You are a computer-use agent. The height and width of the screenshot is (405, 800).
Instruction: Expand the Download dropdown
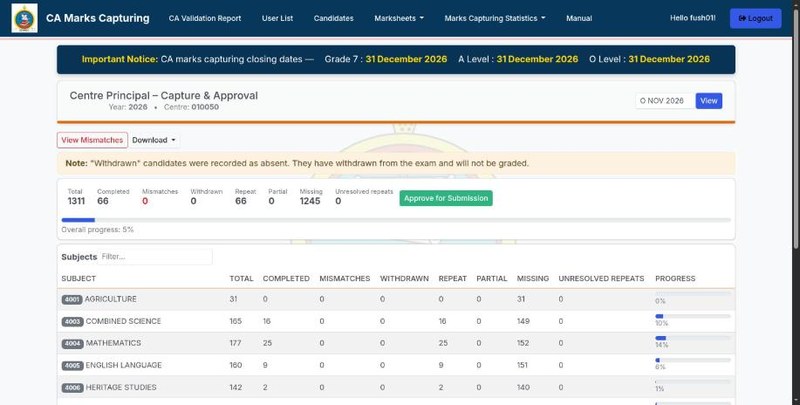pos(154,140)
